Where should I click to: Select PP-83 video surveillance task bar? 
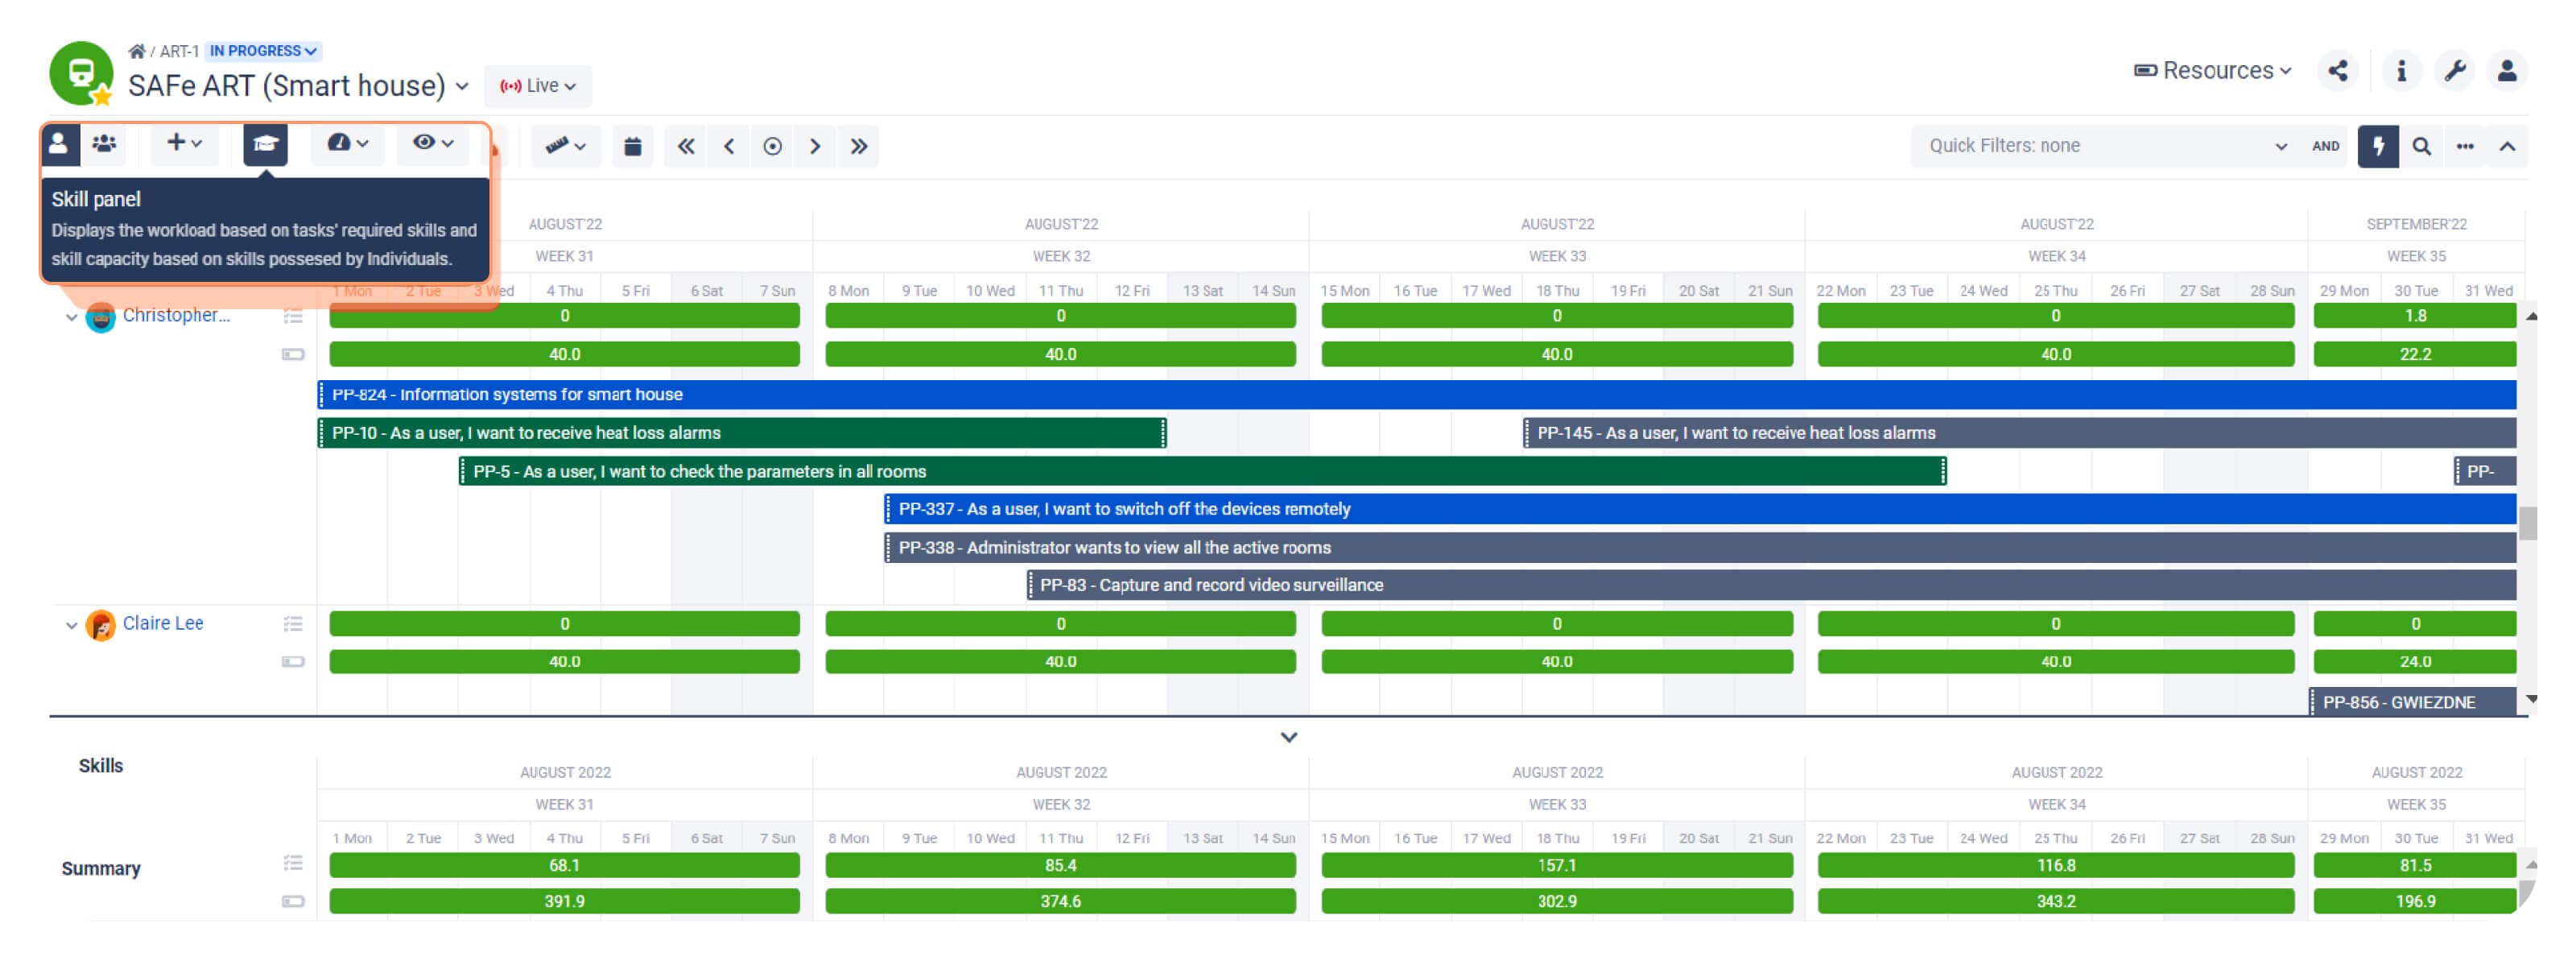1771,586
